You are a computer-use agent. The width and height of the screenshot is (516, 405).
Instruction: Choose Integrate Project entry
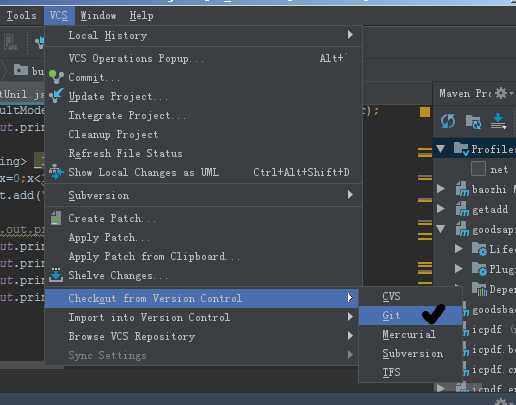pos(203,115)
